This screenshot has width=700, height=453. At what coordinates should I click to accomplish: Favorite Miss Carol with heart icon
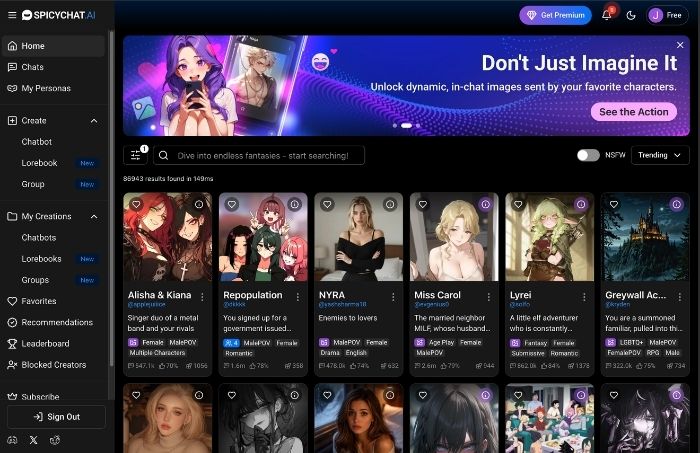pos(423,204)
